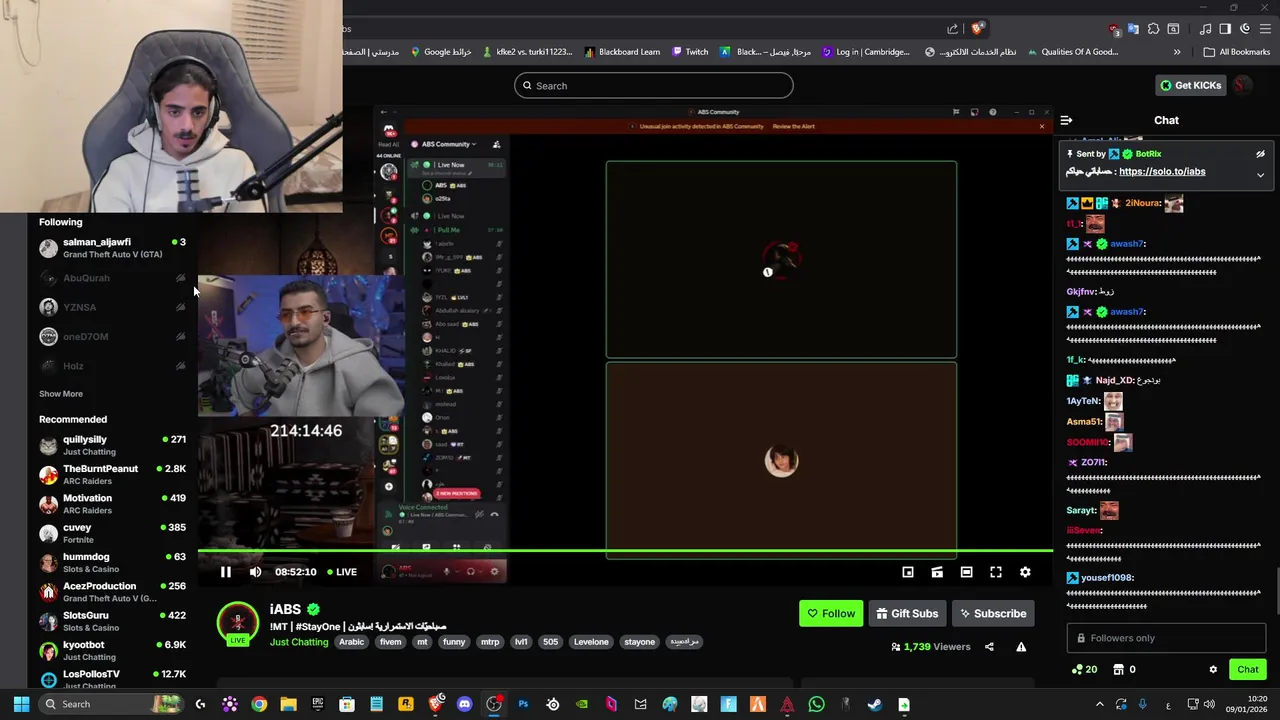Click the stayone stream tag

coord(640,642)
